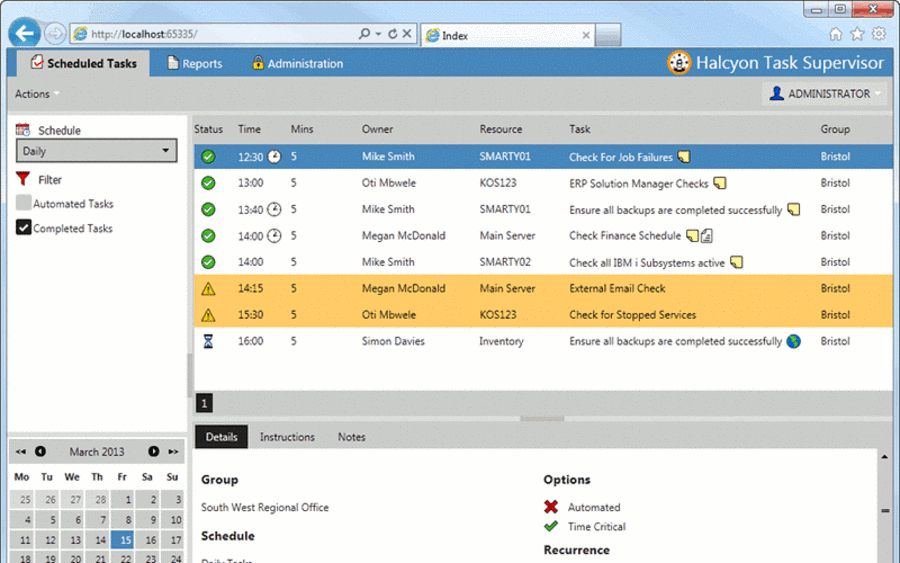Screen dimensions: 900x563
Task: Select Simon Davies owner cell
Action: tap(393, 341)
